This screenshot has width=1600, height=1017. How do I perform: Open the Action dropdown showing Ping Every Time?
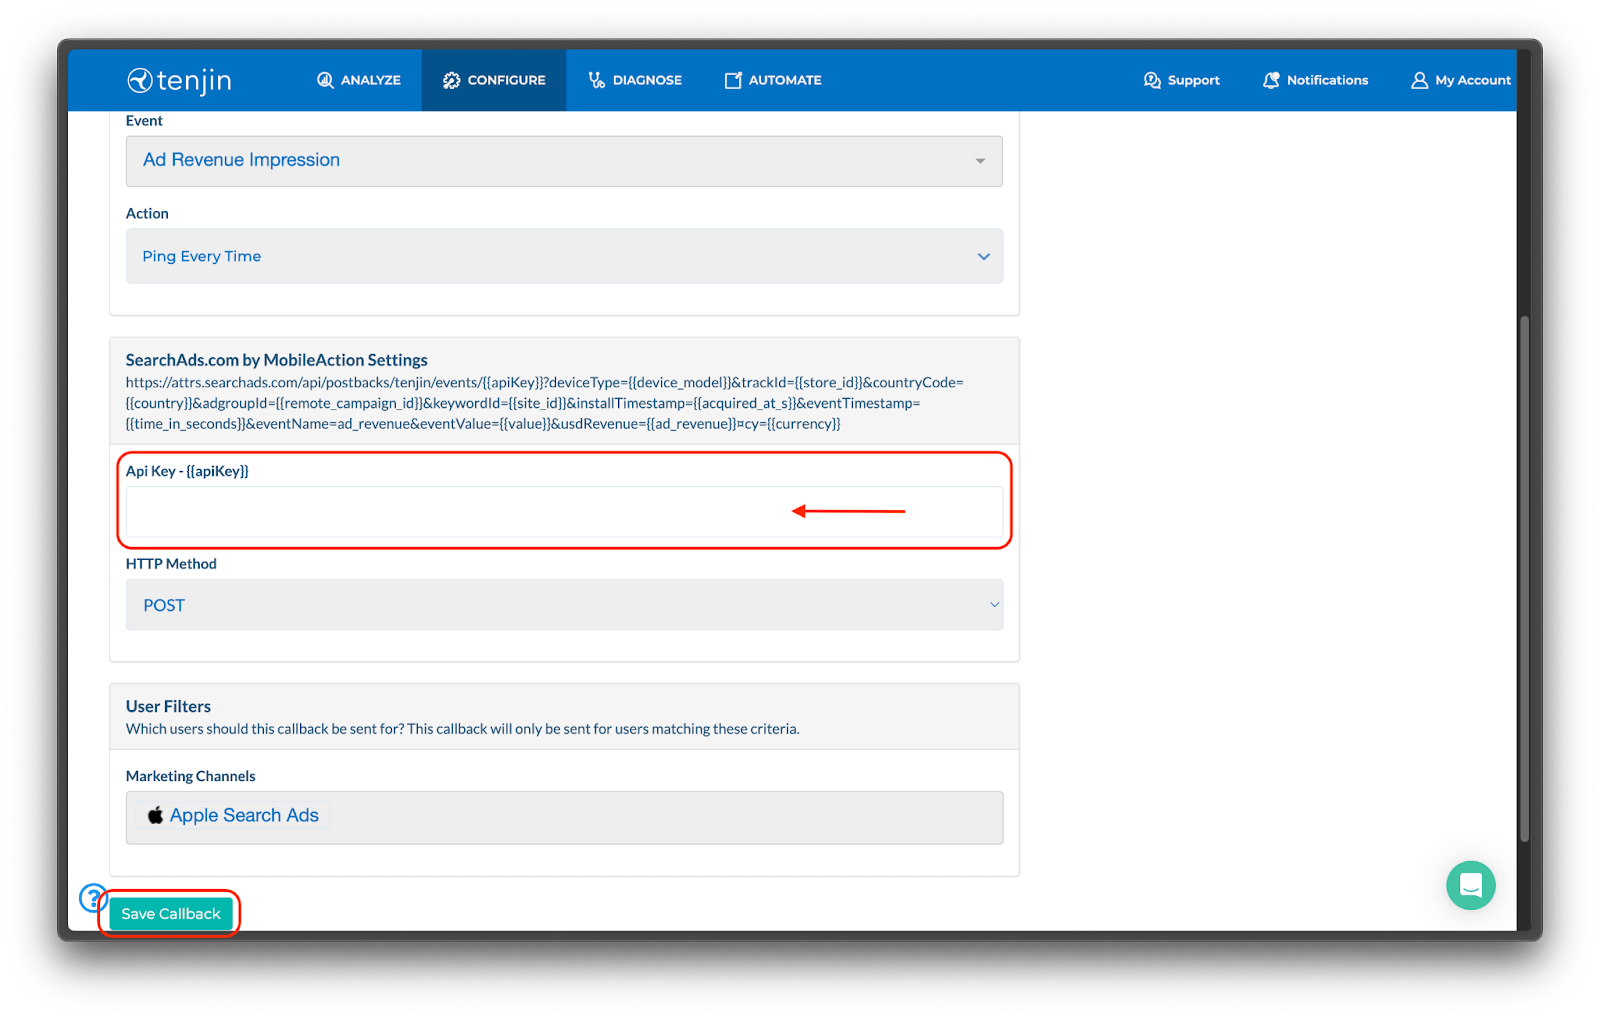point(564,256)
